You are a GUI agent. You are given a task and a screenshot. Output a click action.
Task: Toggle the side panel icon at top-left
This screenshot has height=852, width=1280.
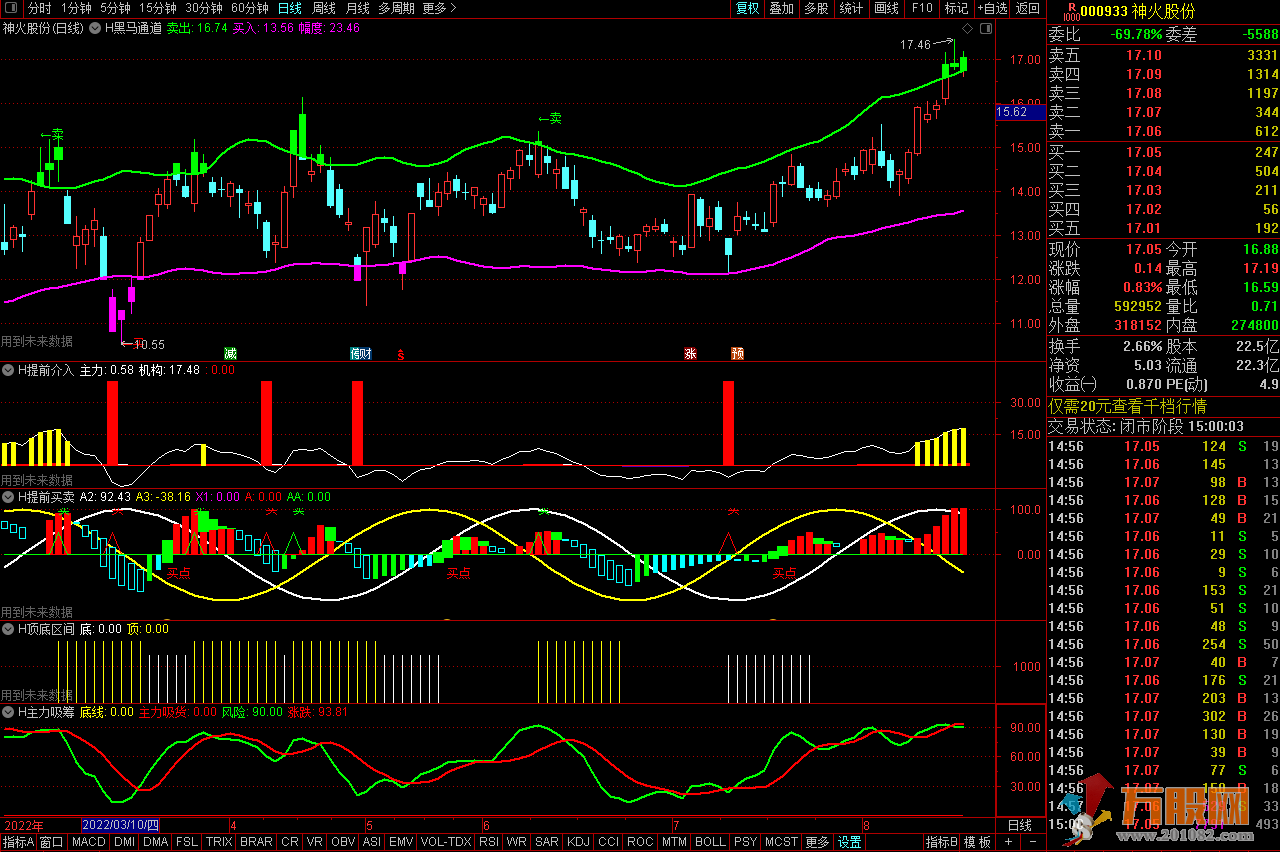point(11,8)
